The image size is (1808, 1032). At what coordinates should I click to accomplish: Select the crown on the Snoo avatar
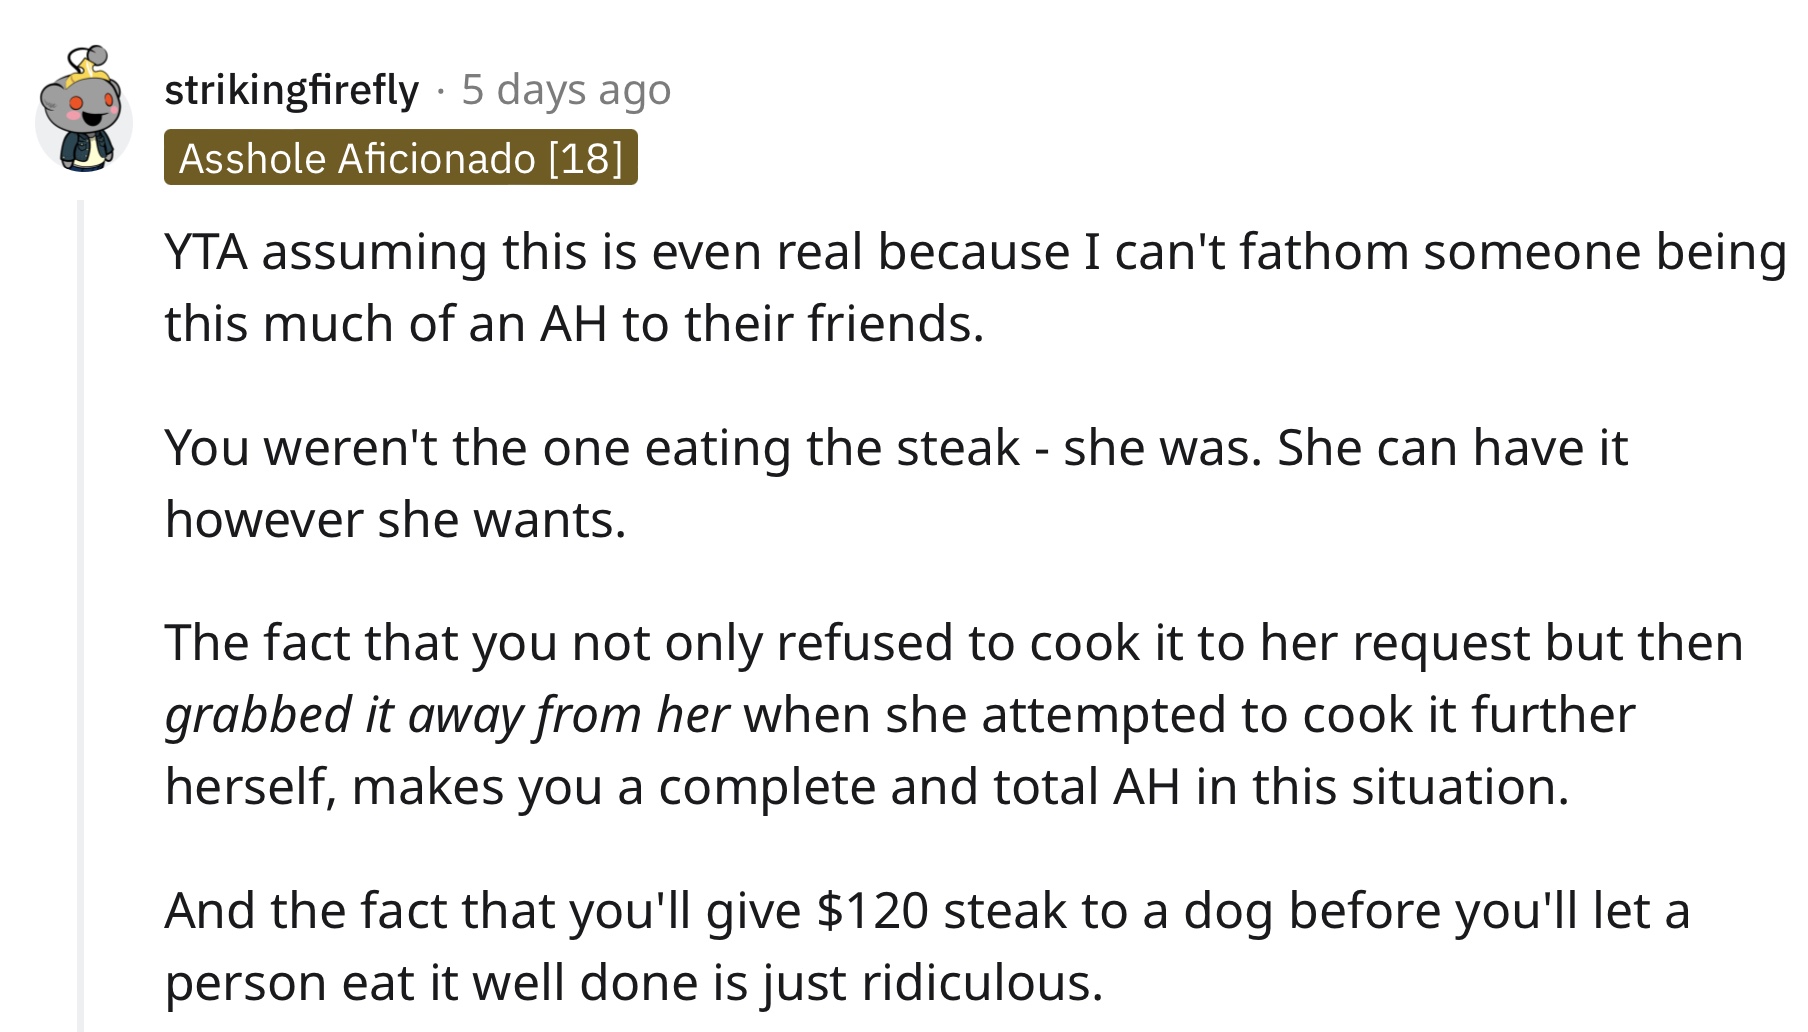pos(88,68)
